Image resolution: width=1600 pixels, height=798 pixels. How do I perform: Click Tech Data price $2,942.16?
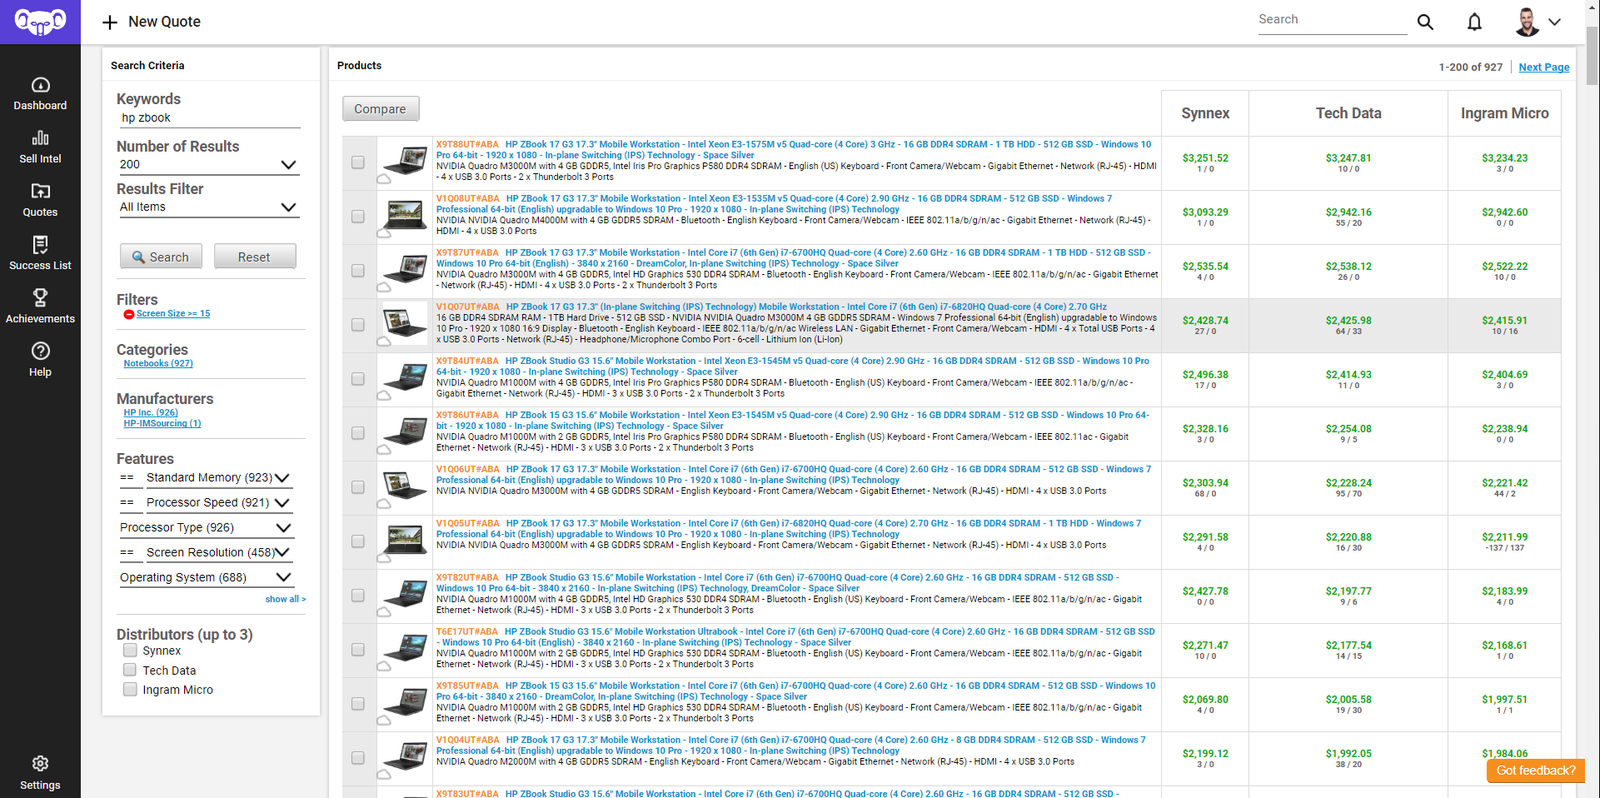pyautogui.click(x=1348, y=212)
